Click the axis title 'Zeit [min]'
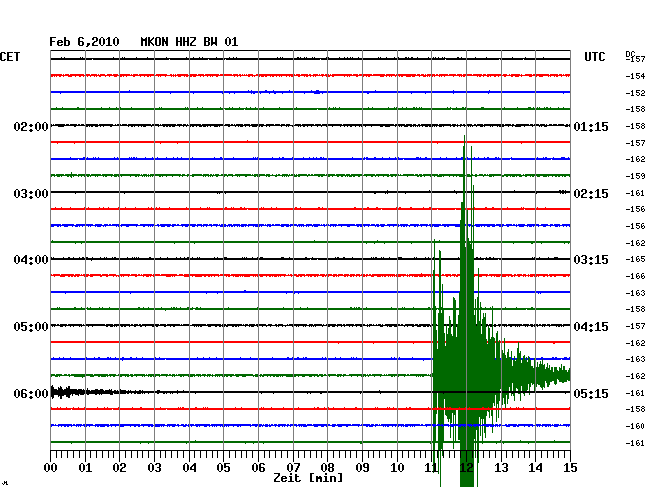Screen dimensions: 650x494 click(308, 478)
